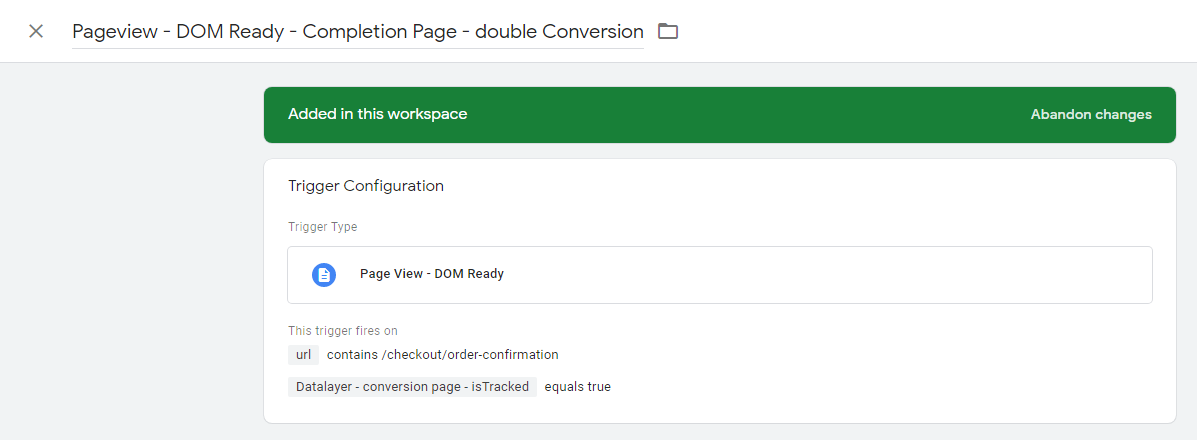The width and height of the screenshot is (1197, 440).
Task: Click the 'Added in this workspace' banner text
Action: tap(378, 115)
